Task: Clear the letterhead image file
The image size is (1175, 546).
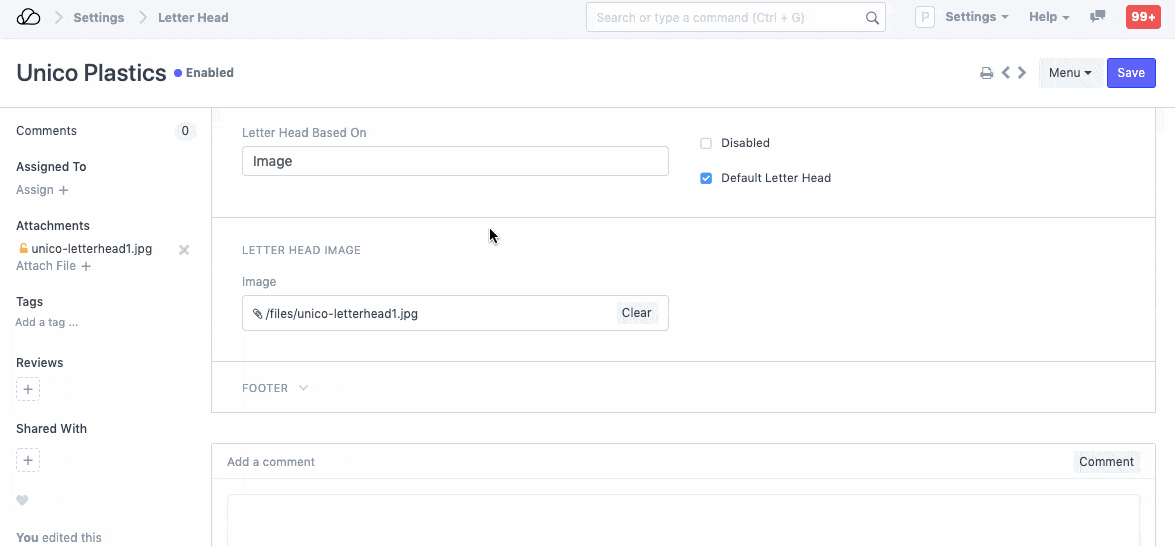Action: 636,313
